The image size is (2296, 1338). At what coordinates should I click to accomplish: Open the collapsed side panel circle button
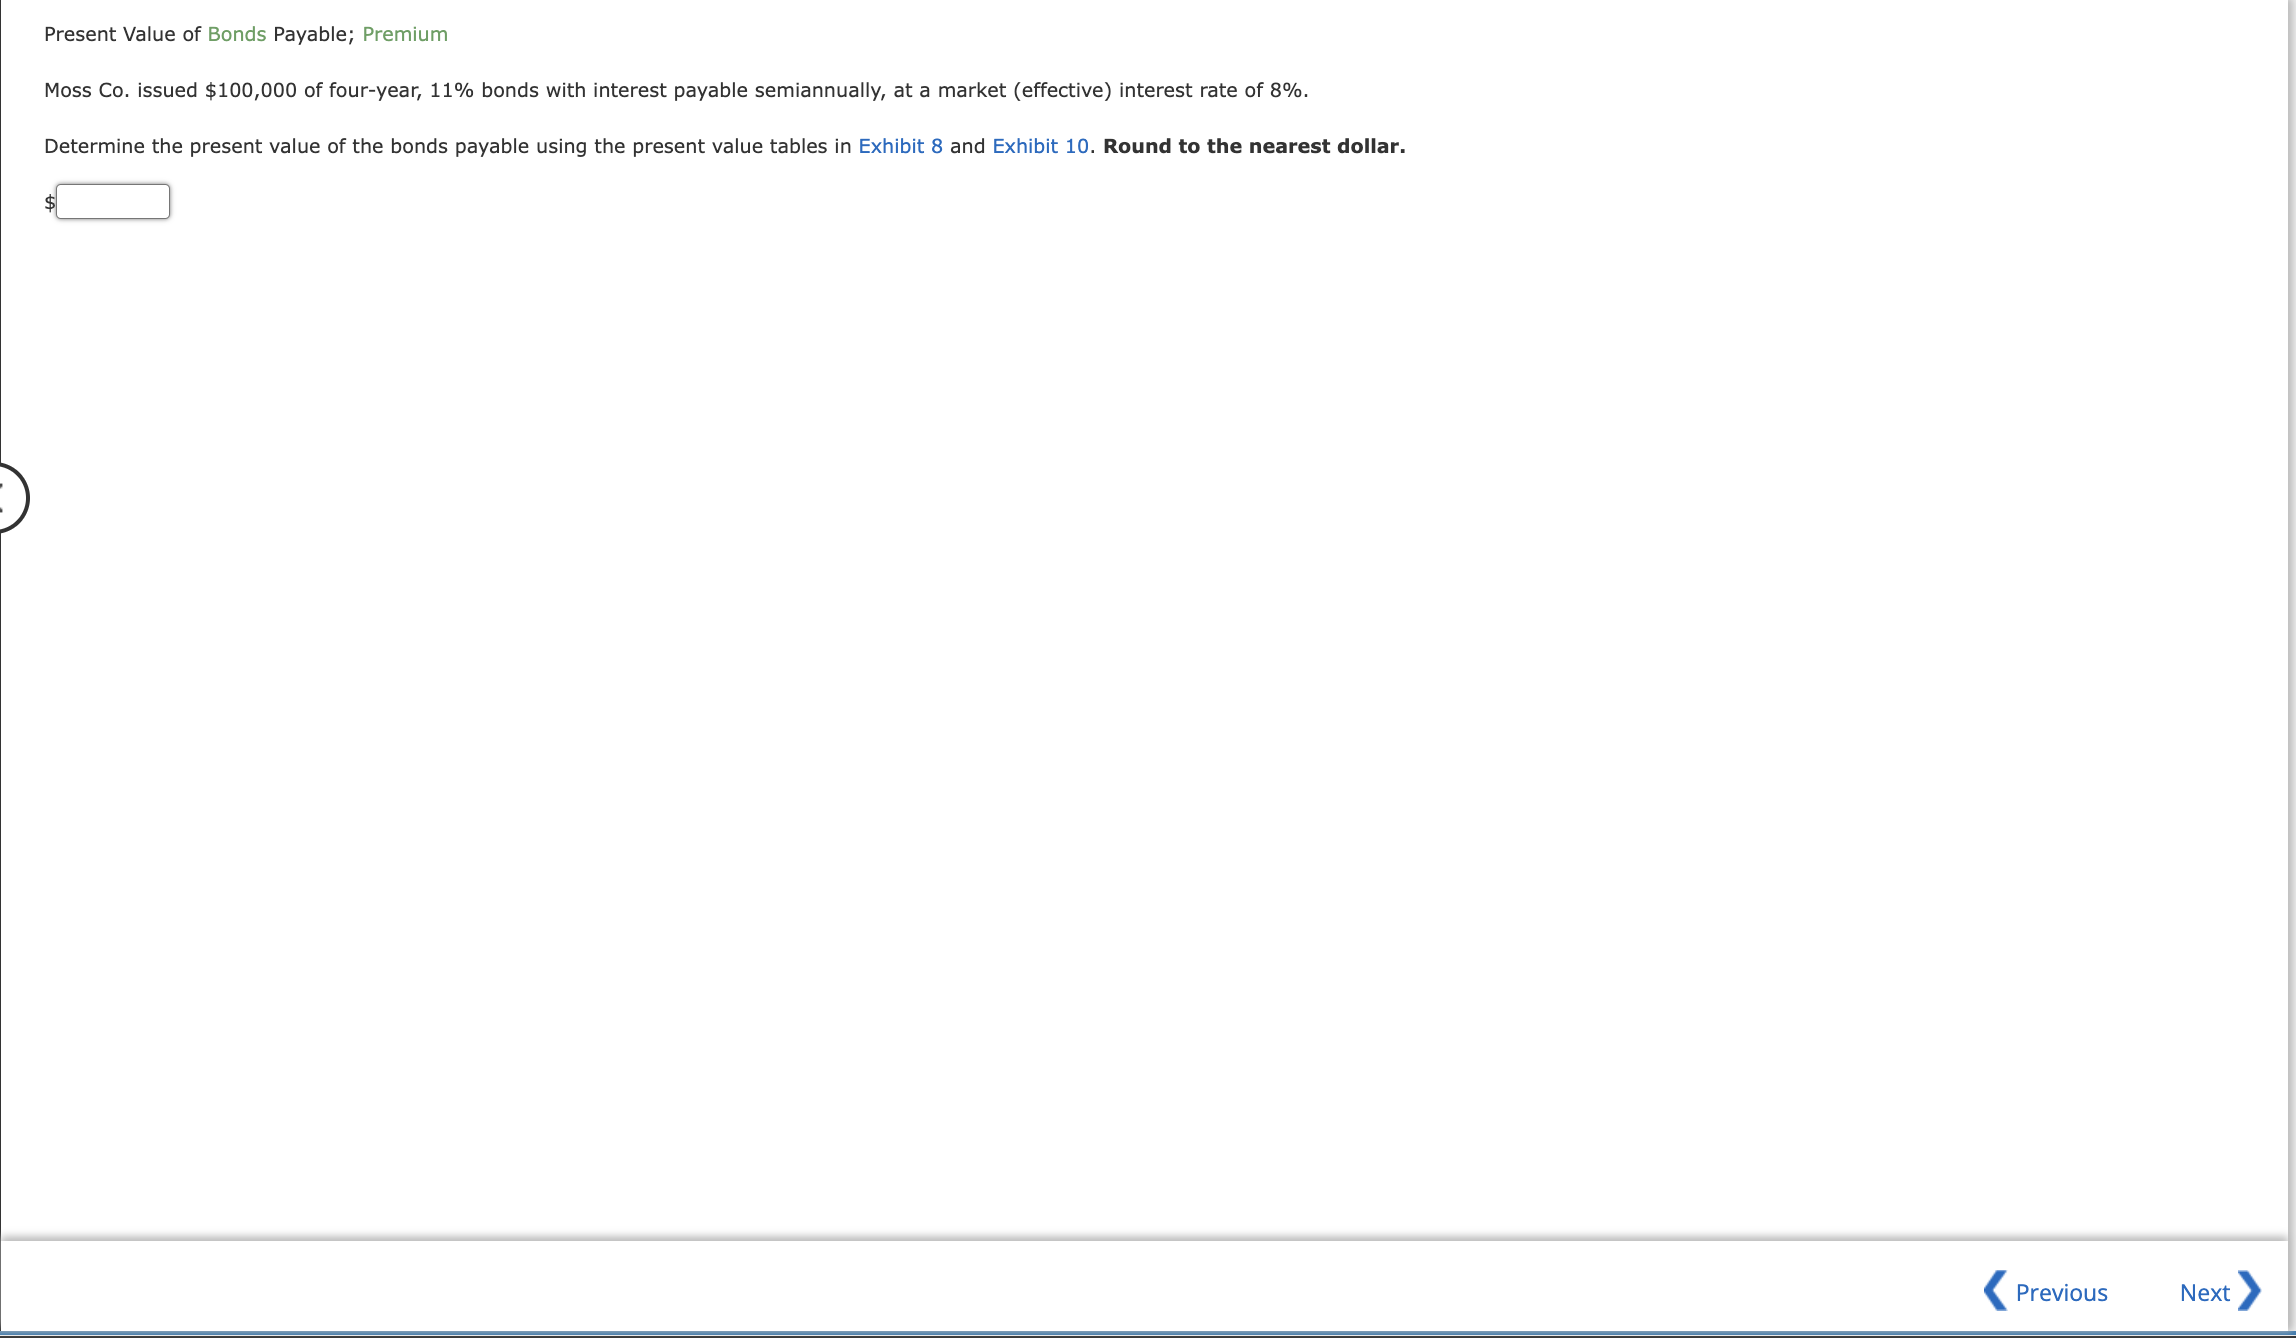(10, 498)
